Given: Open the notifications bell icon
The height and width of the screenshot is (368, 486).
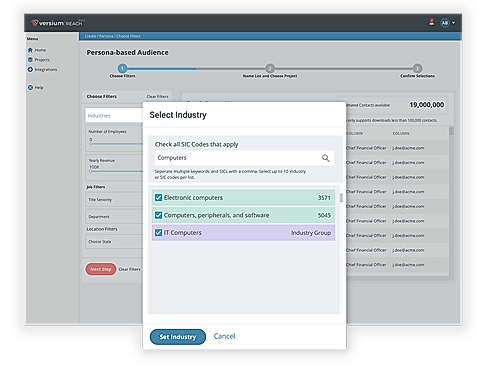Looking at the screenshot, I should click(431, 22).
